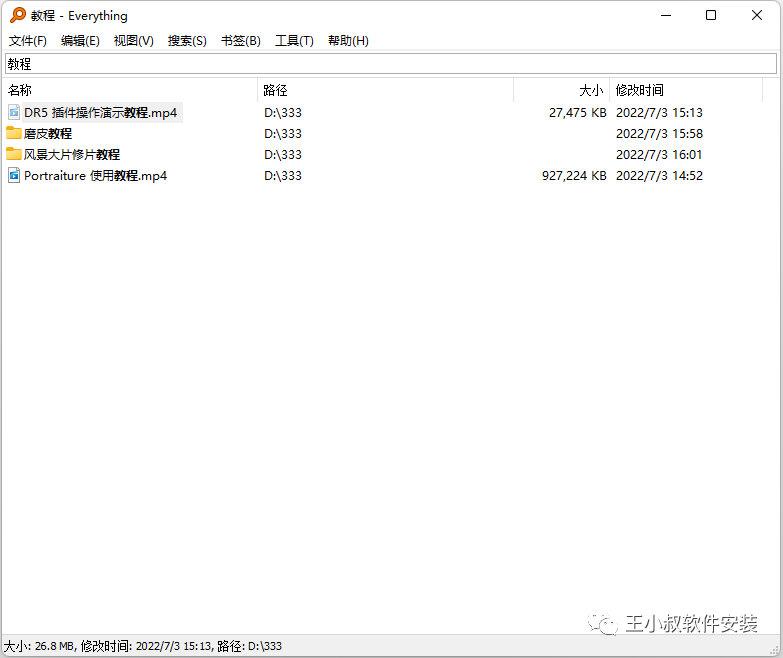Click the D:\333 path of the Portraiture row
The image size is (783, 658).
coord(283,176)
